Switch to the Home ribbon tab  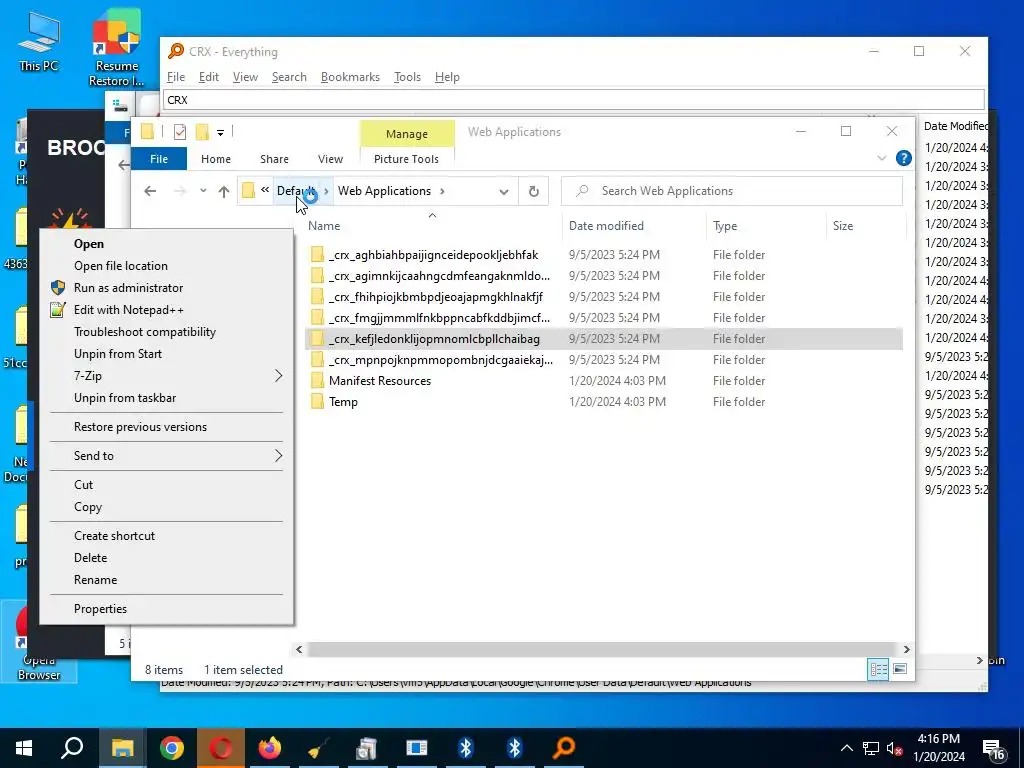click(x=216, y=159)
